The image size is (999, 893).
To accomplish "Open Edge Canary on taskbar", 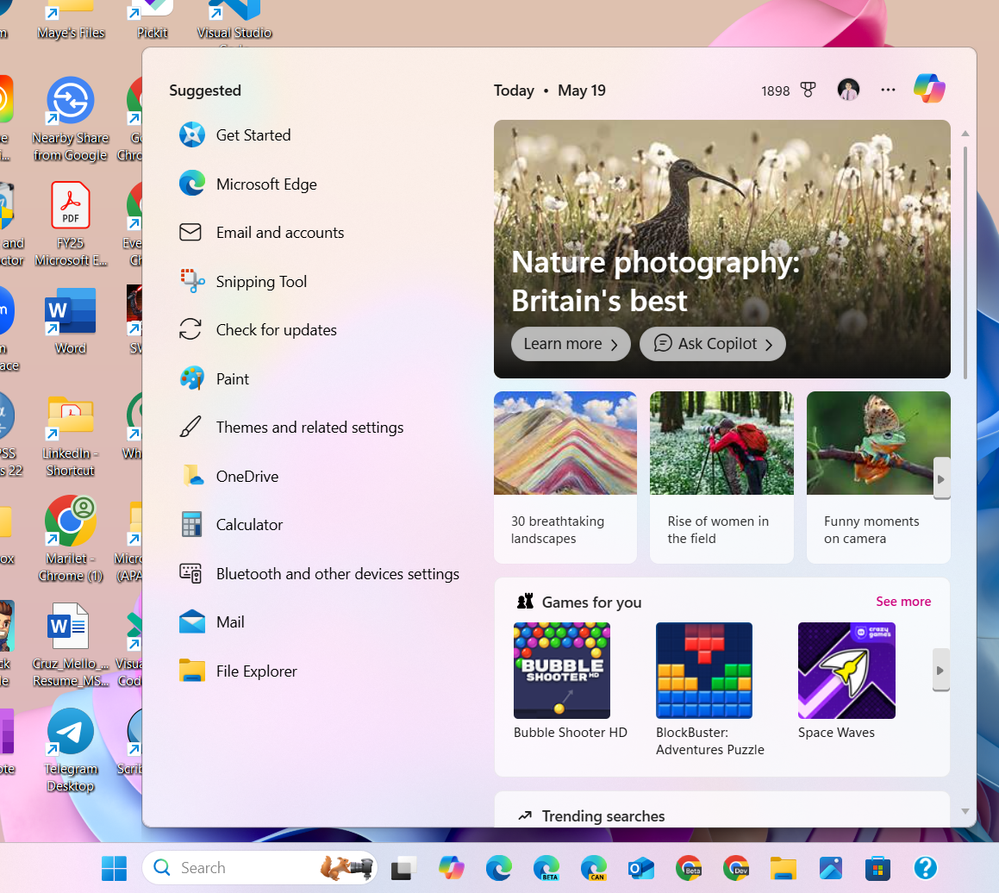I will pyautogui.click(x=593, y=868).
